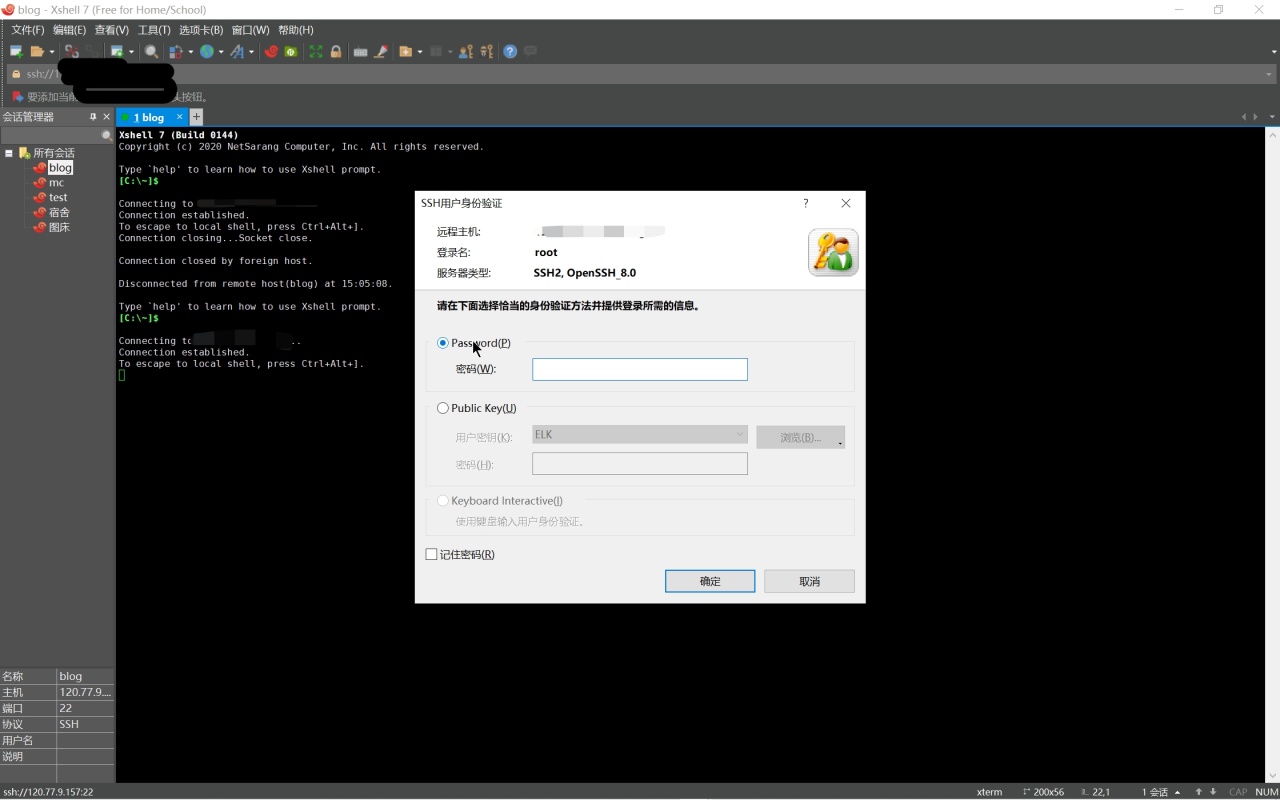Open the 帮助(H) menu
This screenshot has width=1280, height=800.
tap(296, 30)
